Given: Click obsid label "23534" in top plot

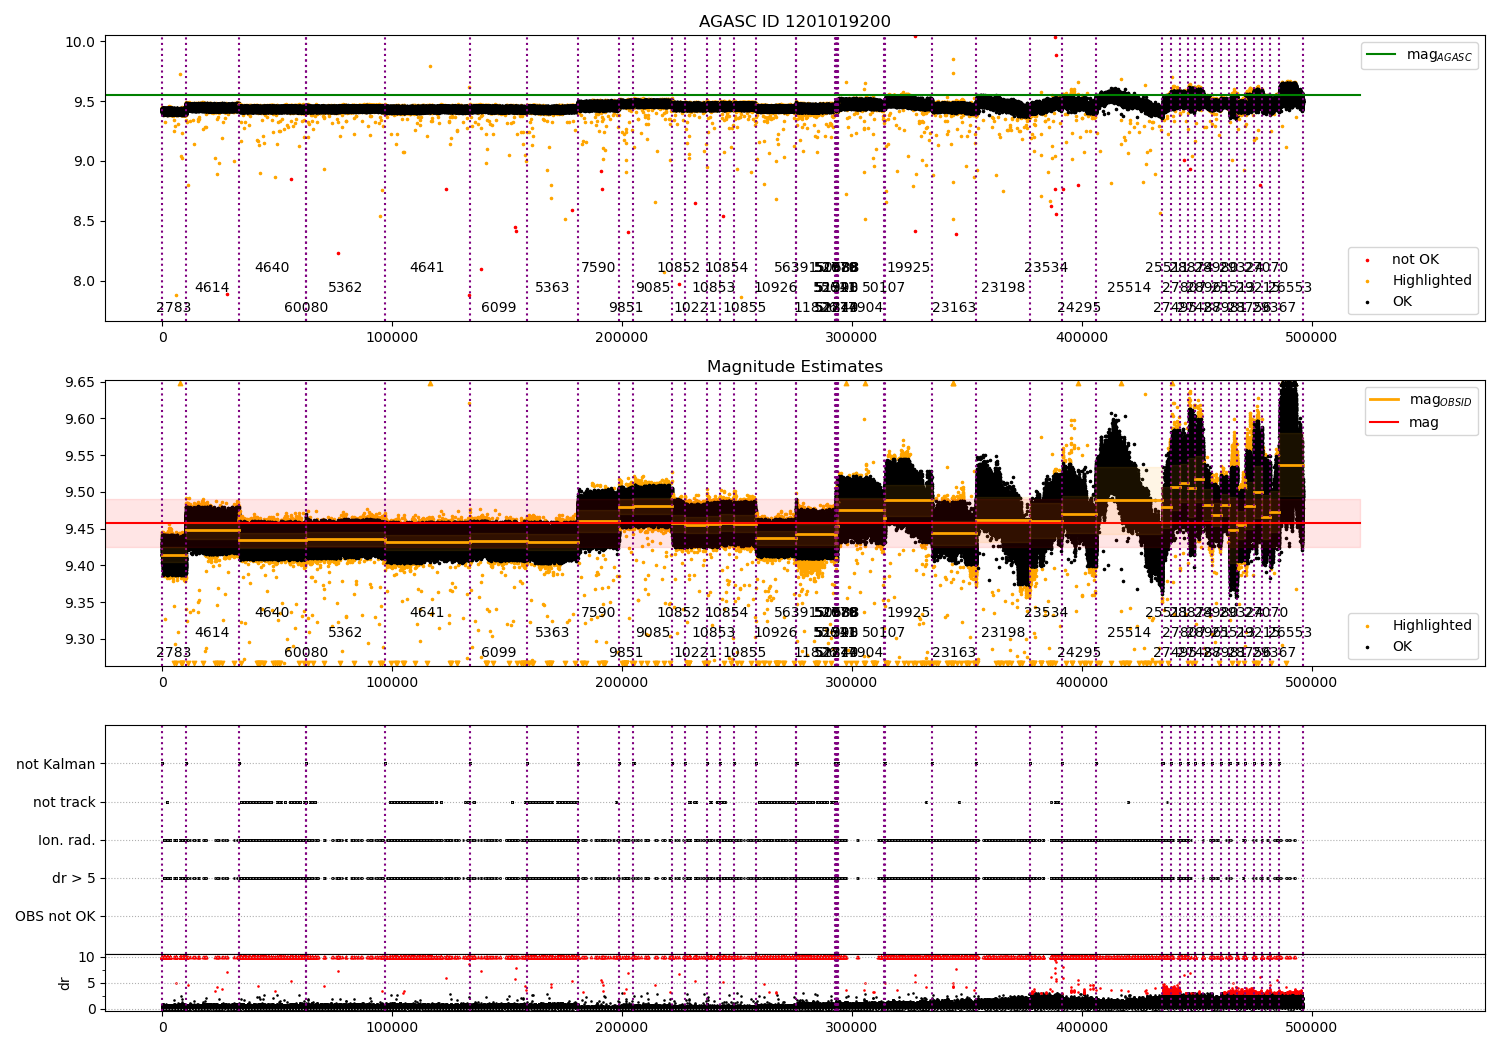Looking at the screenshot, I should coord(1046,268).
